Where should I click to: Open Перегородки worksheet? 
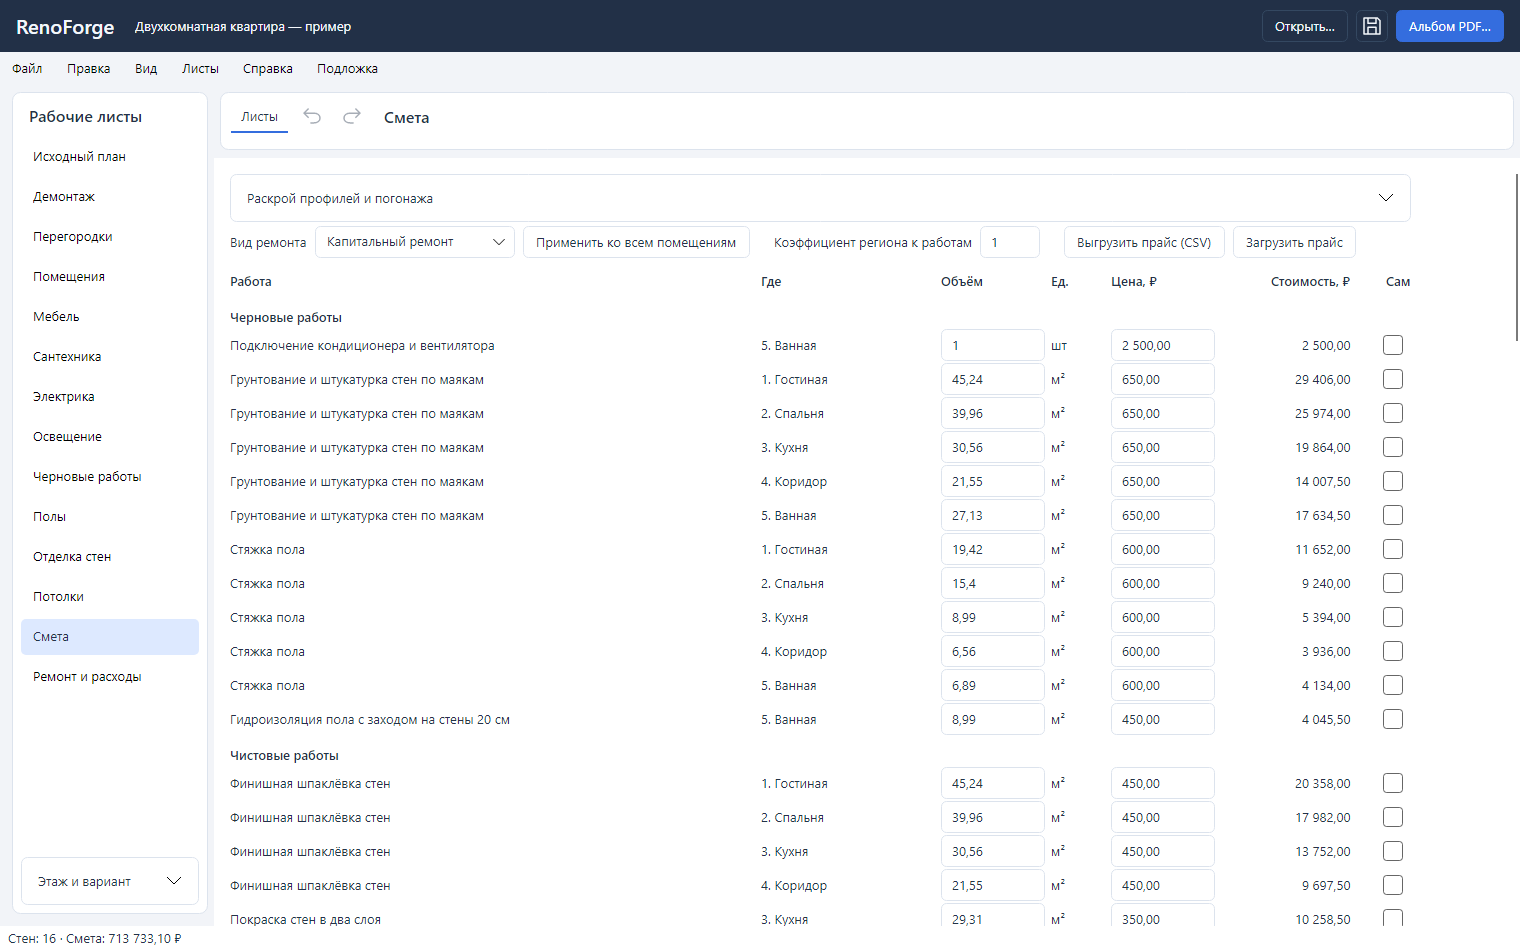point(110,237)
